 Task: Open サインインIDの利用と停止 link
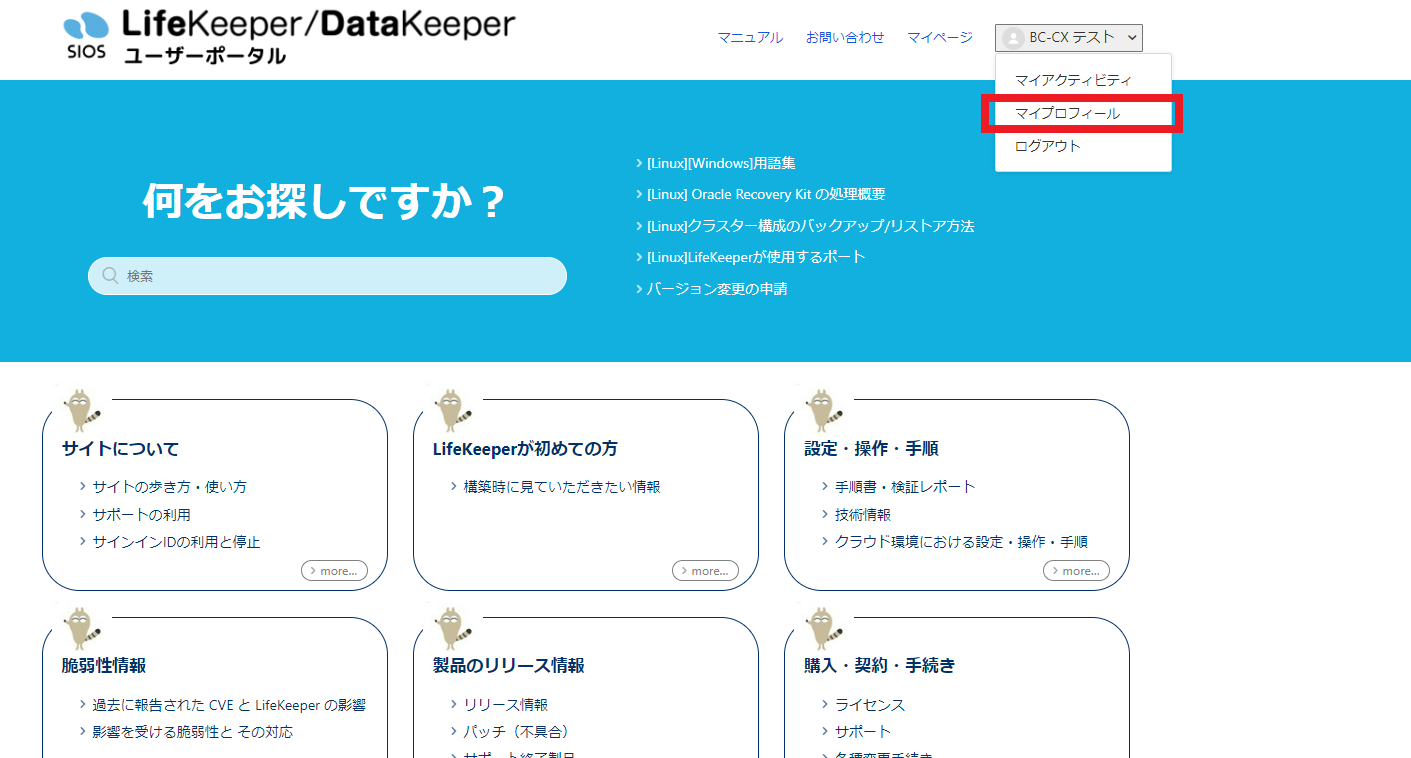tap(176, 542)
